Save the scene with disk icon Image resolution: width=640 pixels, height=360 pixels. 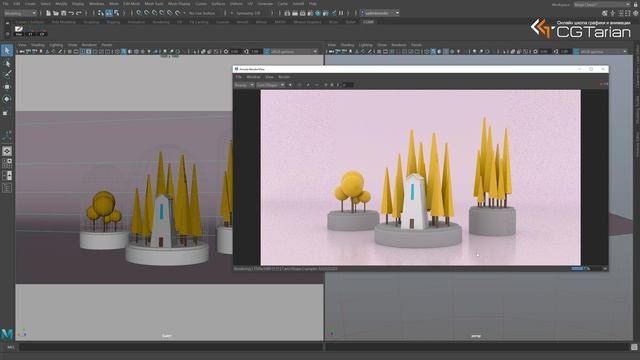click(64, 13)
